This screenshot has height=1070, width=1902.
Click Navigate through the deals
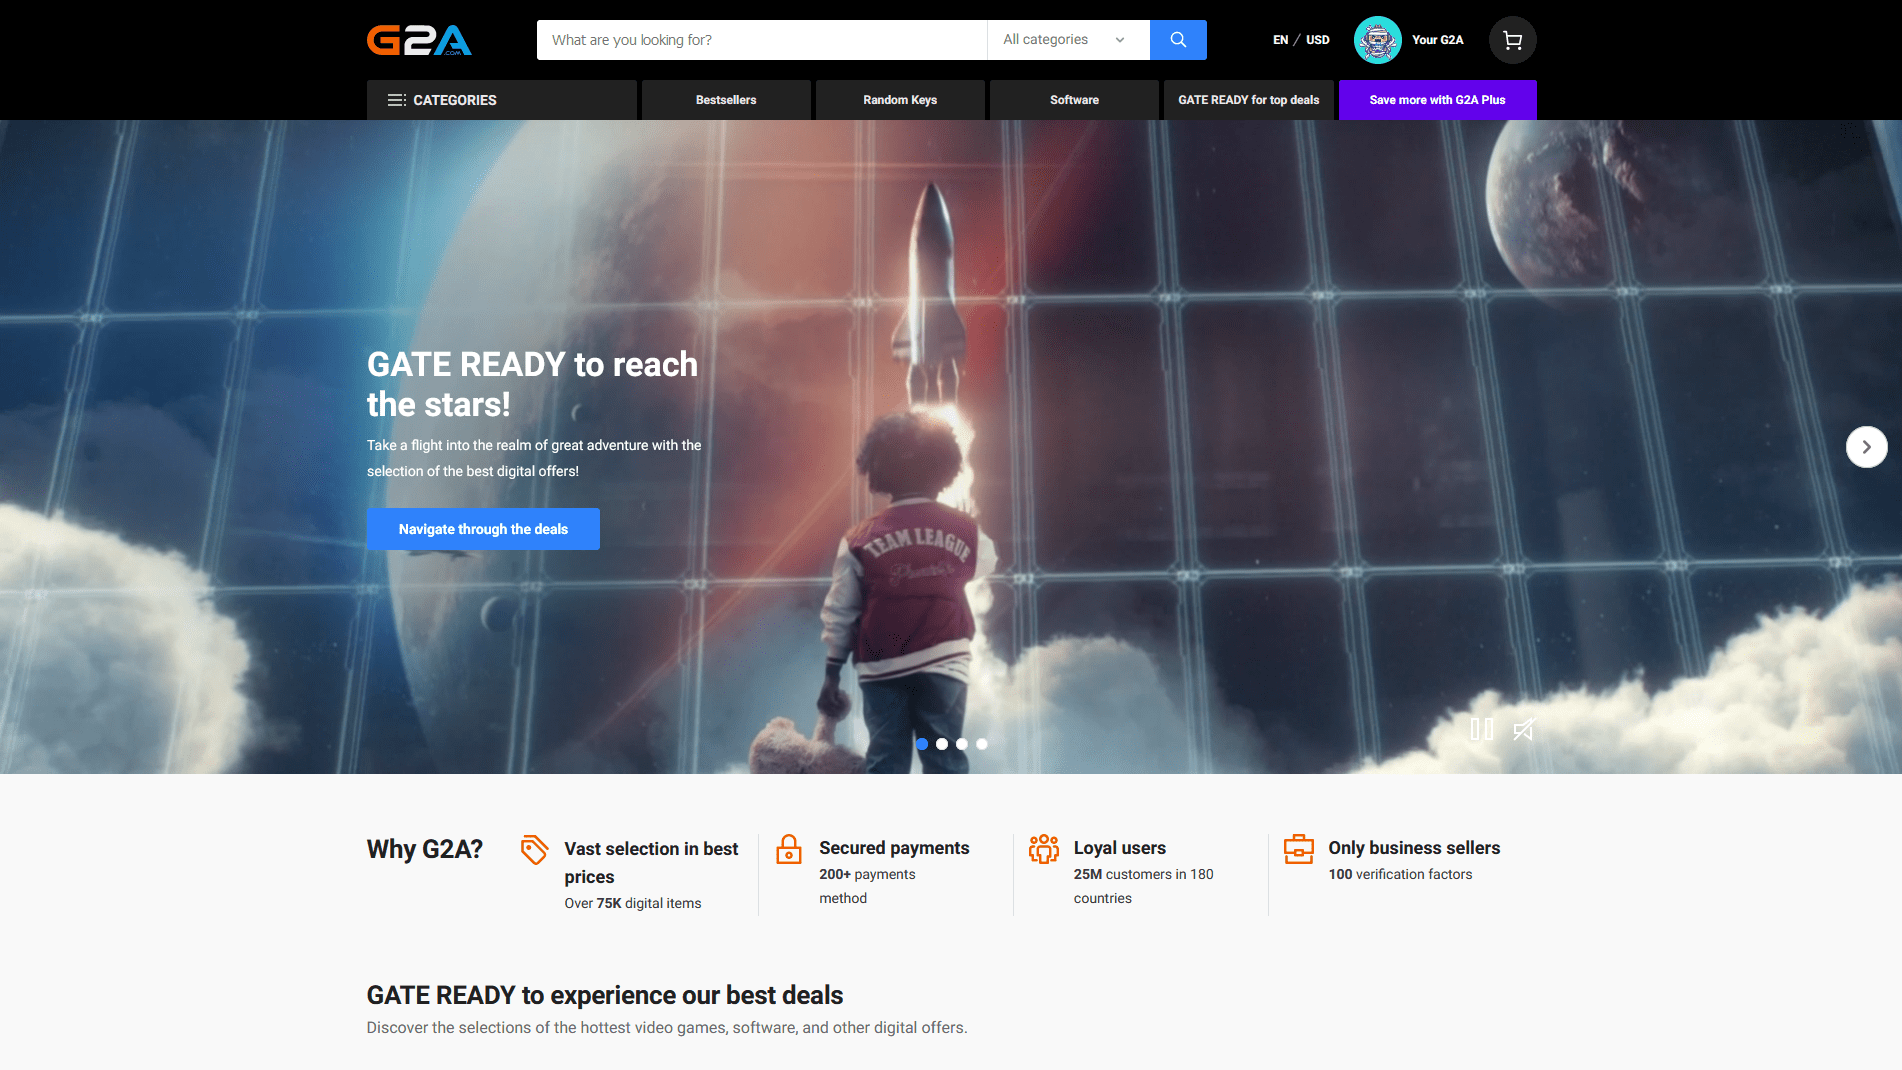coord(483,529)
